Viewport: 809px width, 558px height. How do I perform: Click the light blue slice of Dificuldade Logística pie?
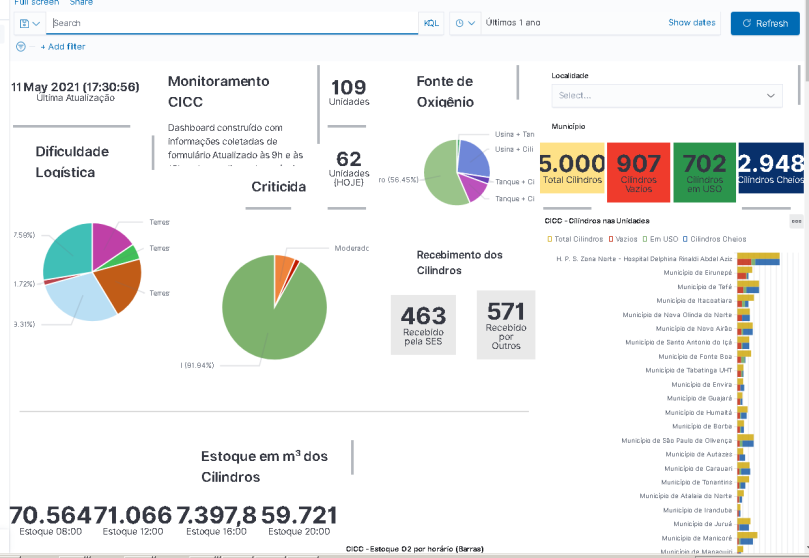pyautogui.click(x=80, y=298)
